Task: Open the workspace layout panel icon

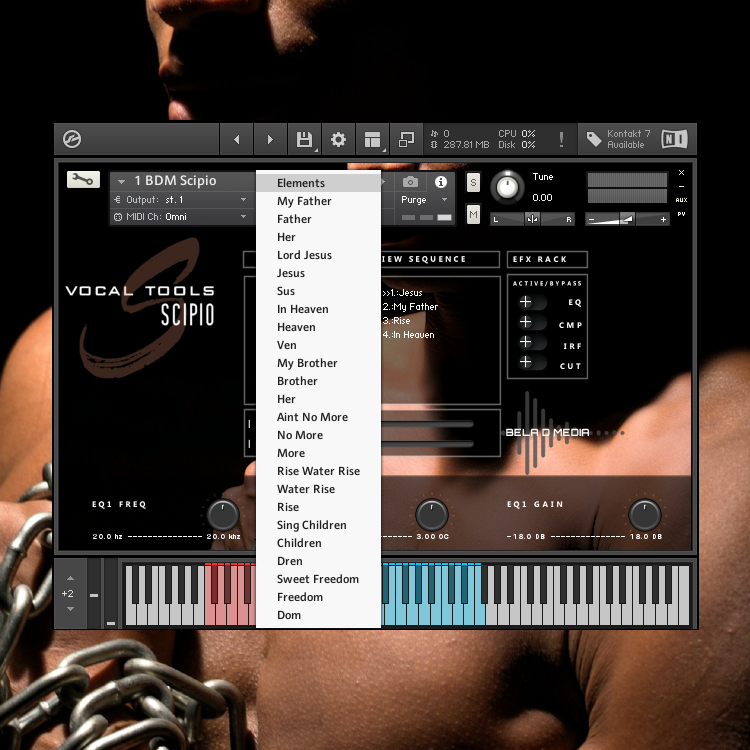Action: pyautogui.click(x=372, y=139)
